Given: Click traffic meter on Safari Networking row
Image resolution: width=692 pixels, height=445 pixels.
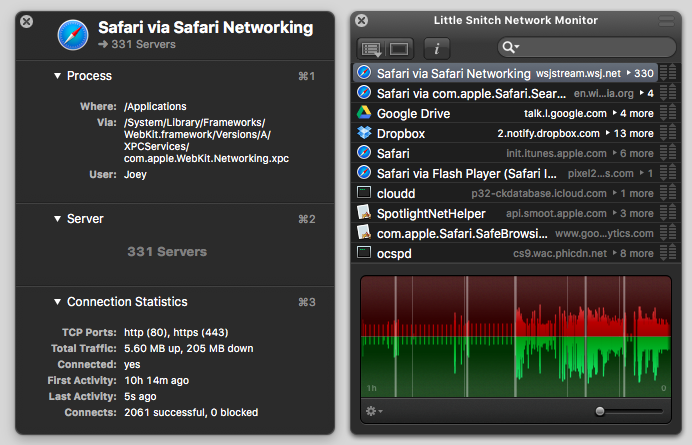Looking at the screenshot, I should (x=668, y=72).
